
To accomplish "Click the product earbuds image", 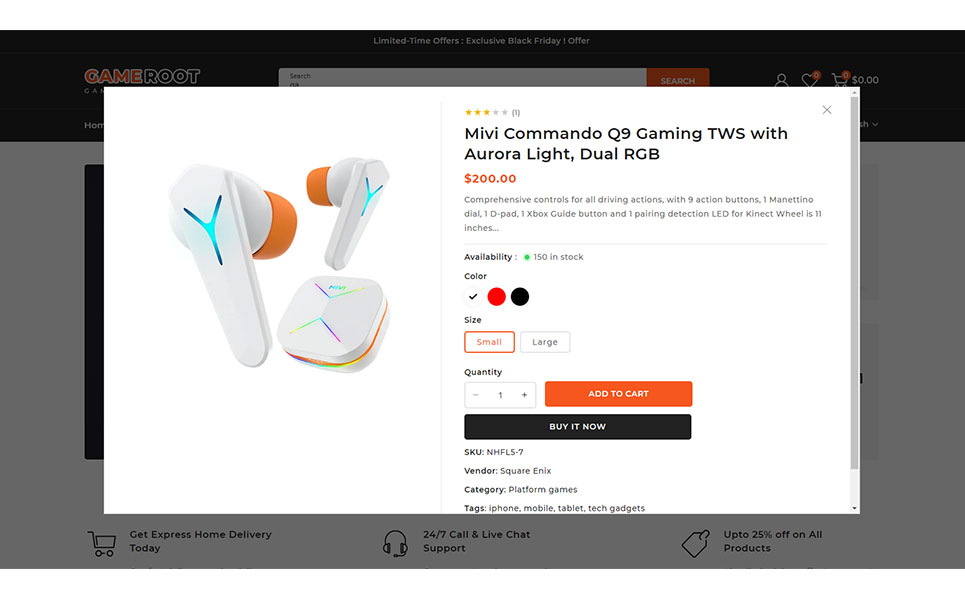I will point(273,265).
